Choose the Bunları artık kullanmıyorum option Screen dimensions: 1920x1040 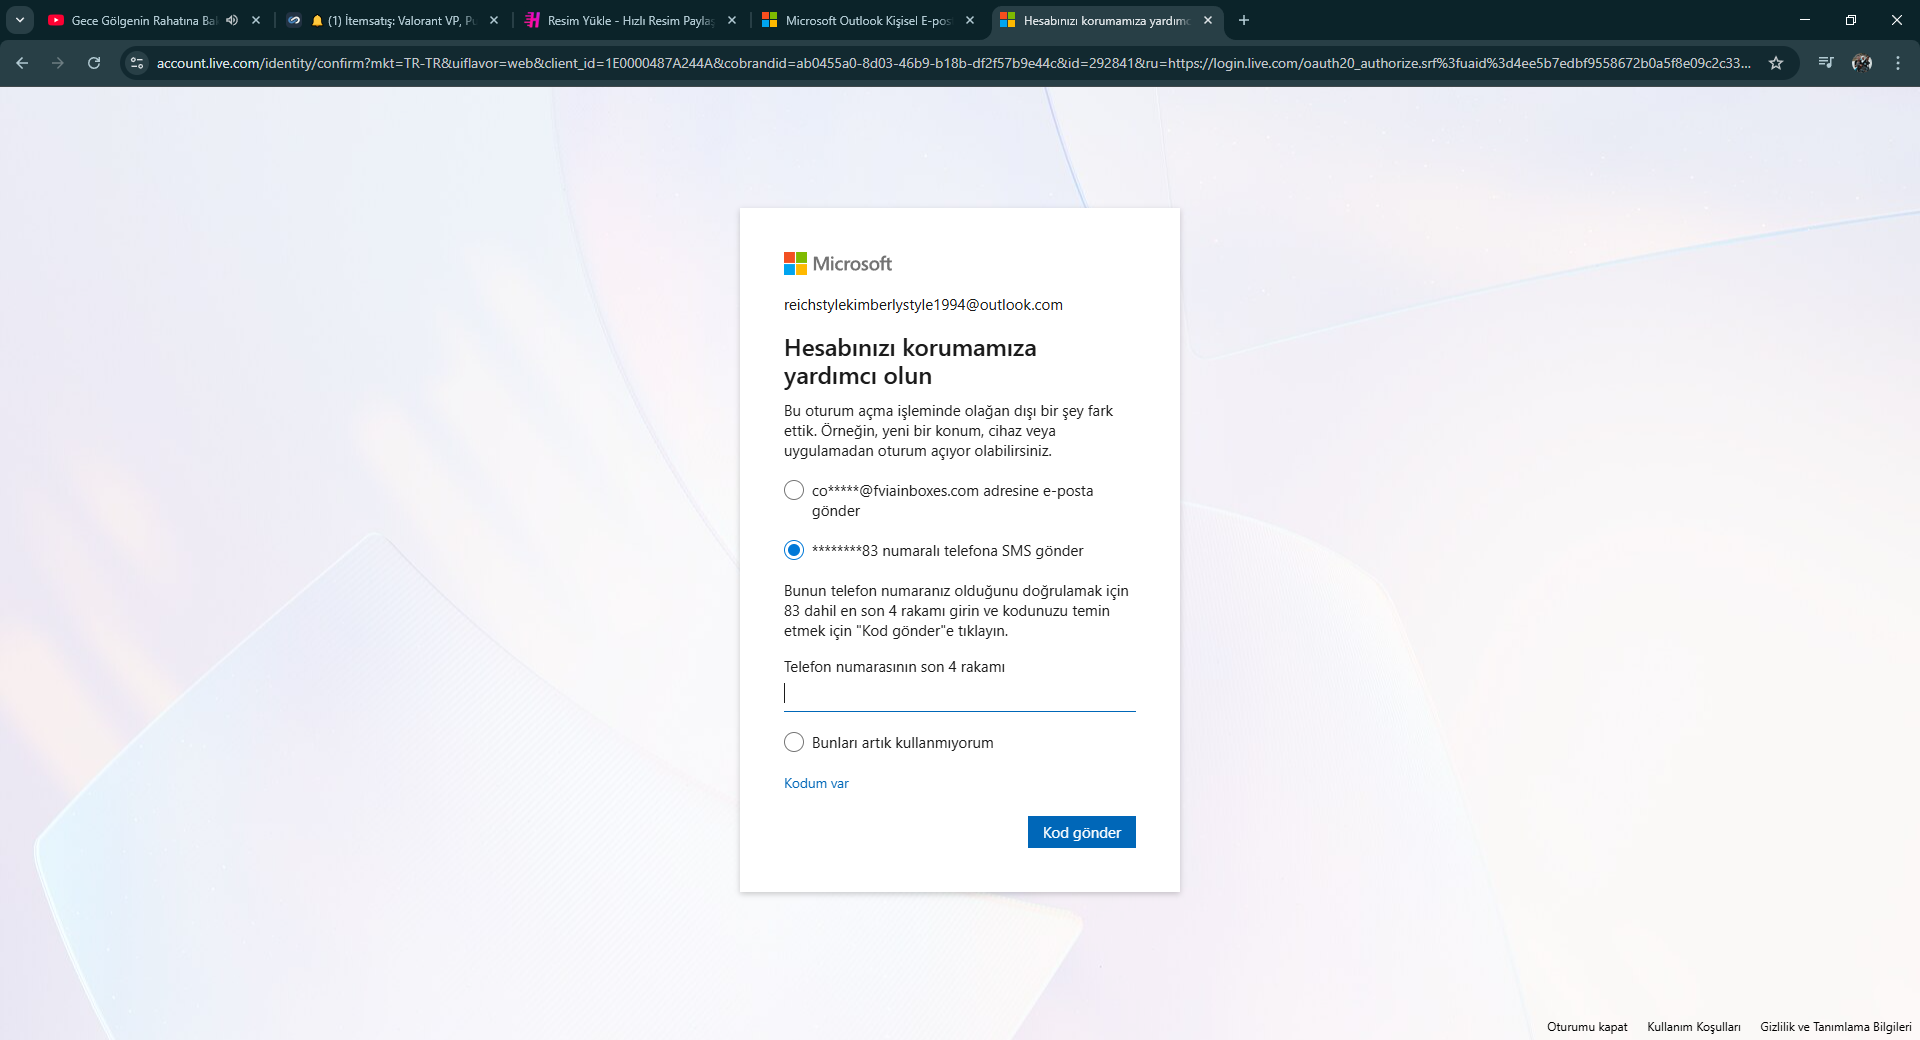tap(794, 742)
